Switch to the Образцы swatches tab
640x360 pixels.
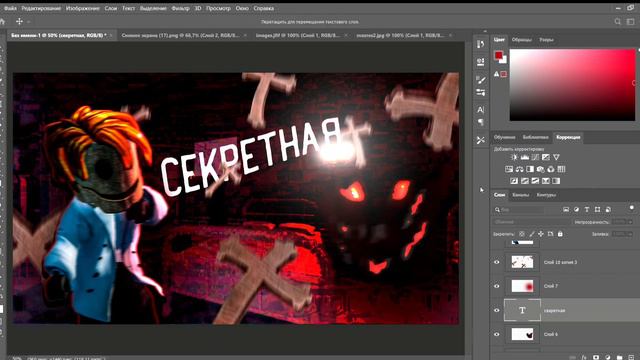(x=522, y=40)
